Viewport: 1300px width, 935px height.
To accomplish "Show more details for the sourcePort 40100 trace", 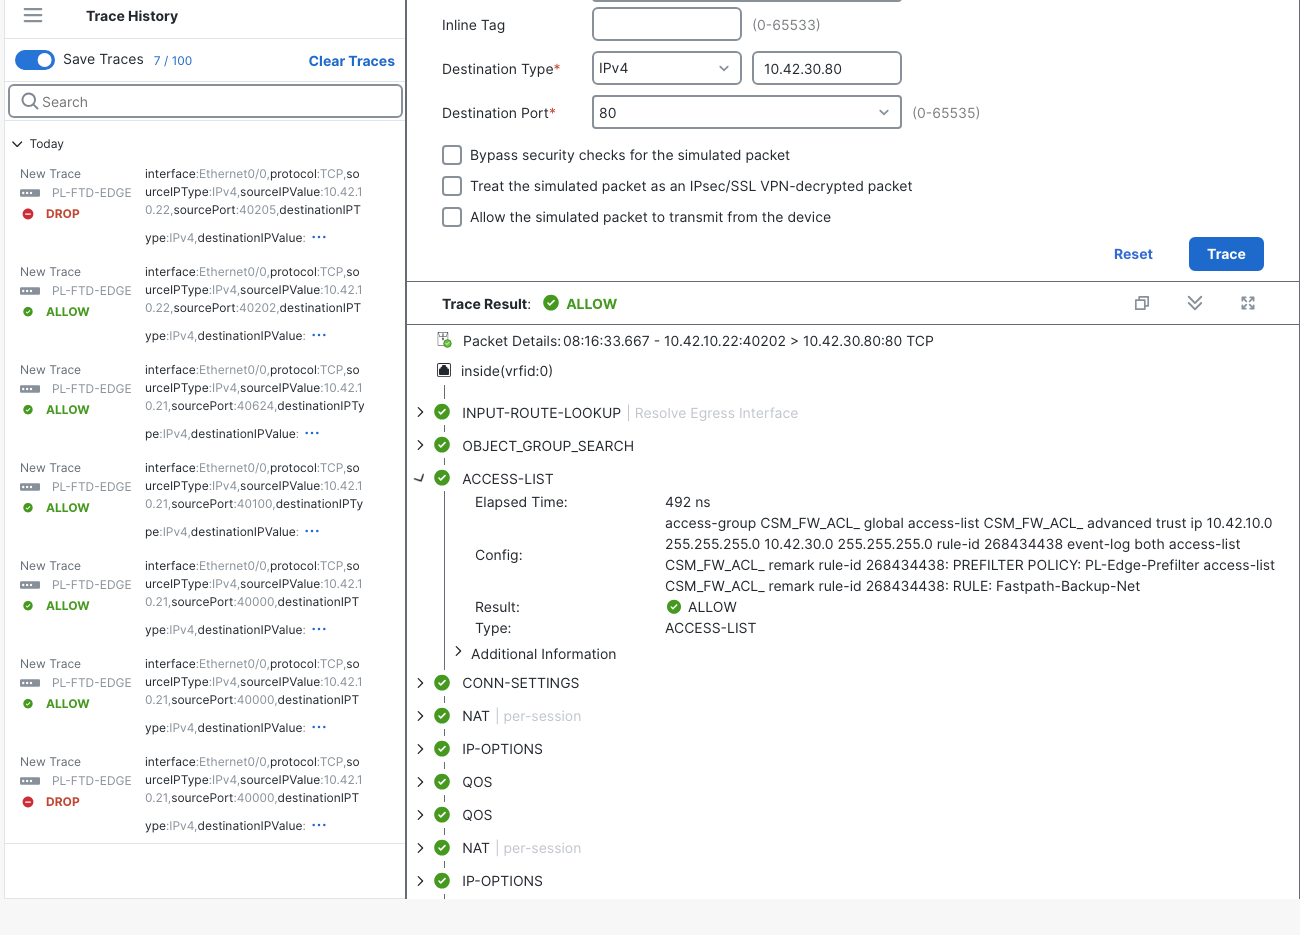I will pos(312,532).
